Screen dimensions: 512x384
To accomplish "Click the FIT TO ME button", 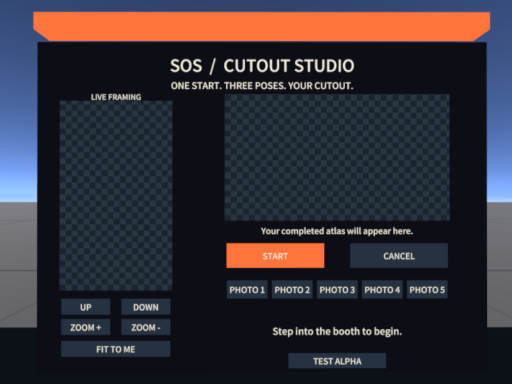I will point(116,349).
